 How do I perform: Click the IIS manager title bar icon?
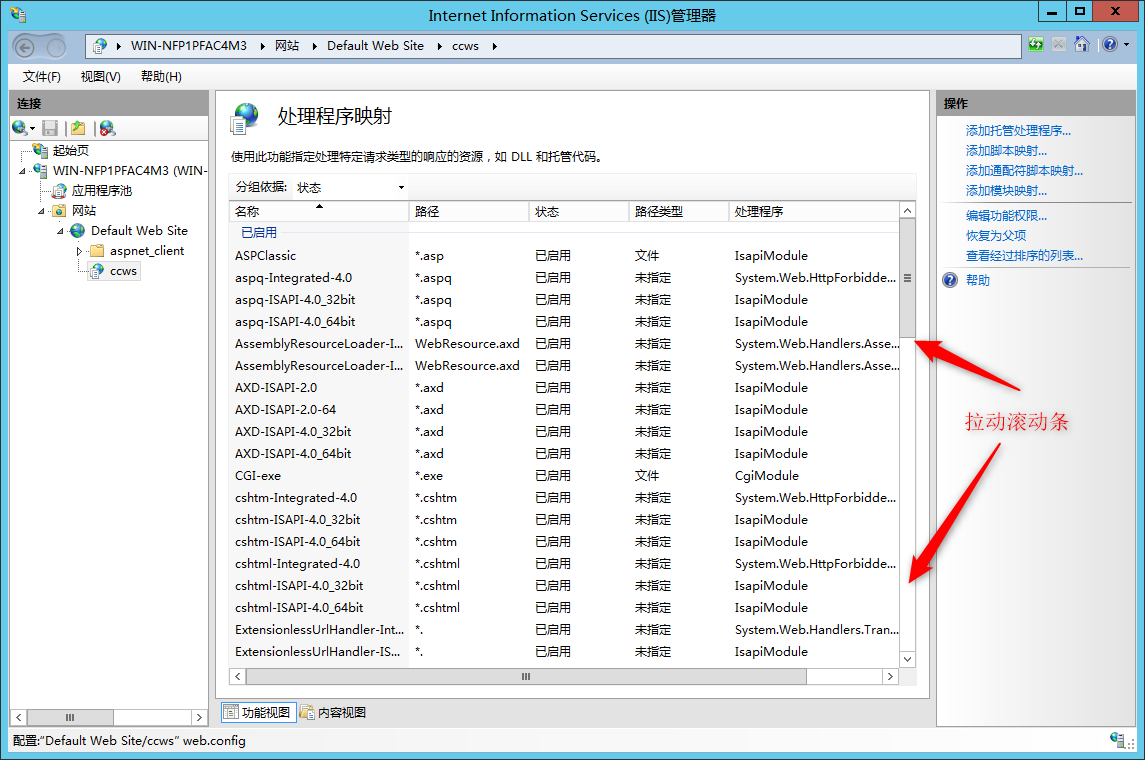click(18, 15)
